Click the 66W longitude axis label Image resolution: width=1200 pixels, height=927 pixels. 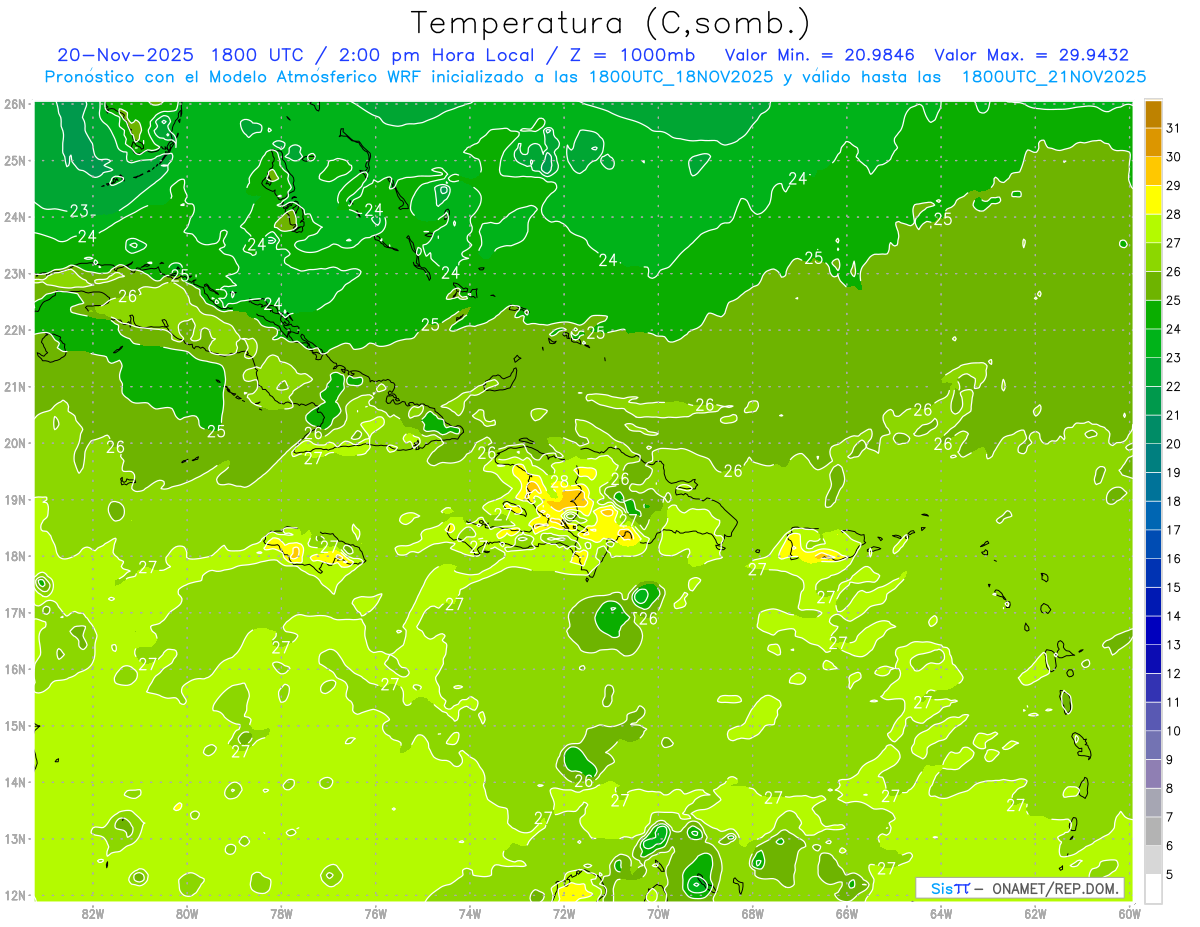click(x=847, y=913)
